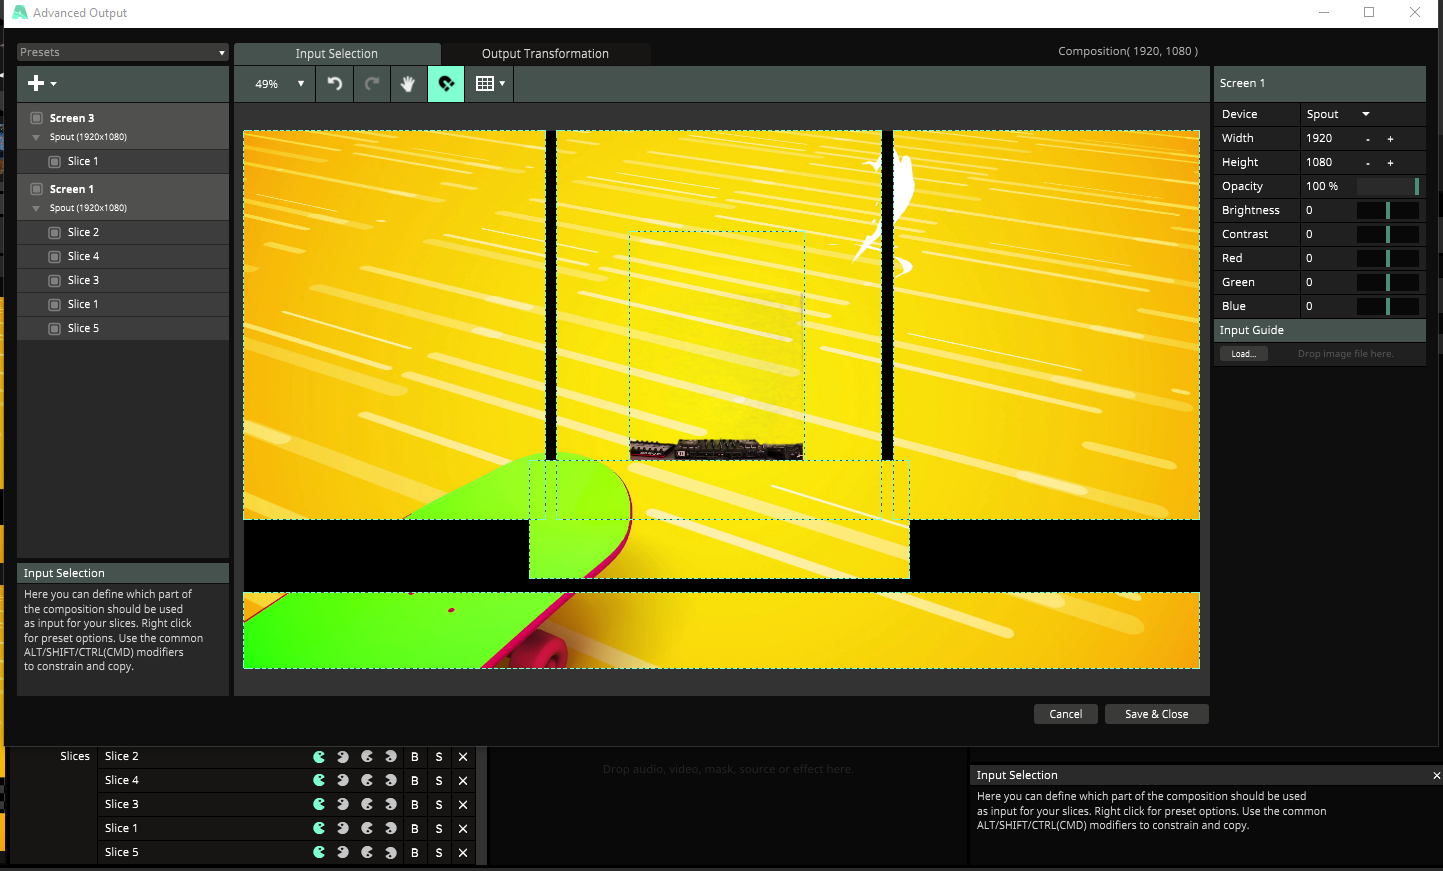The height and width of the screenshot is (871, 1443).
Task: Click the Load button under Input Guide
Action: (1243, 354)
